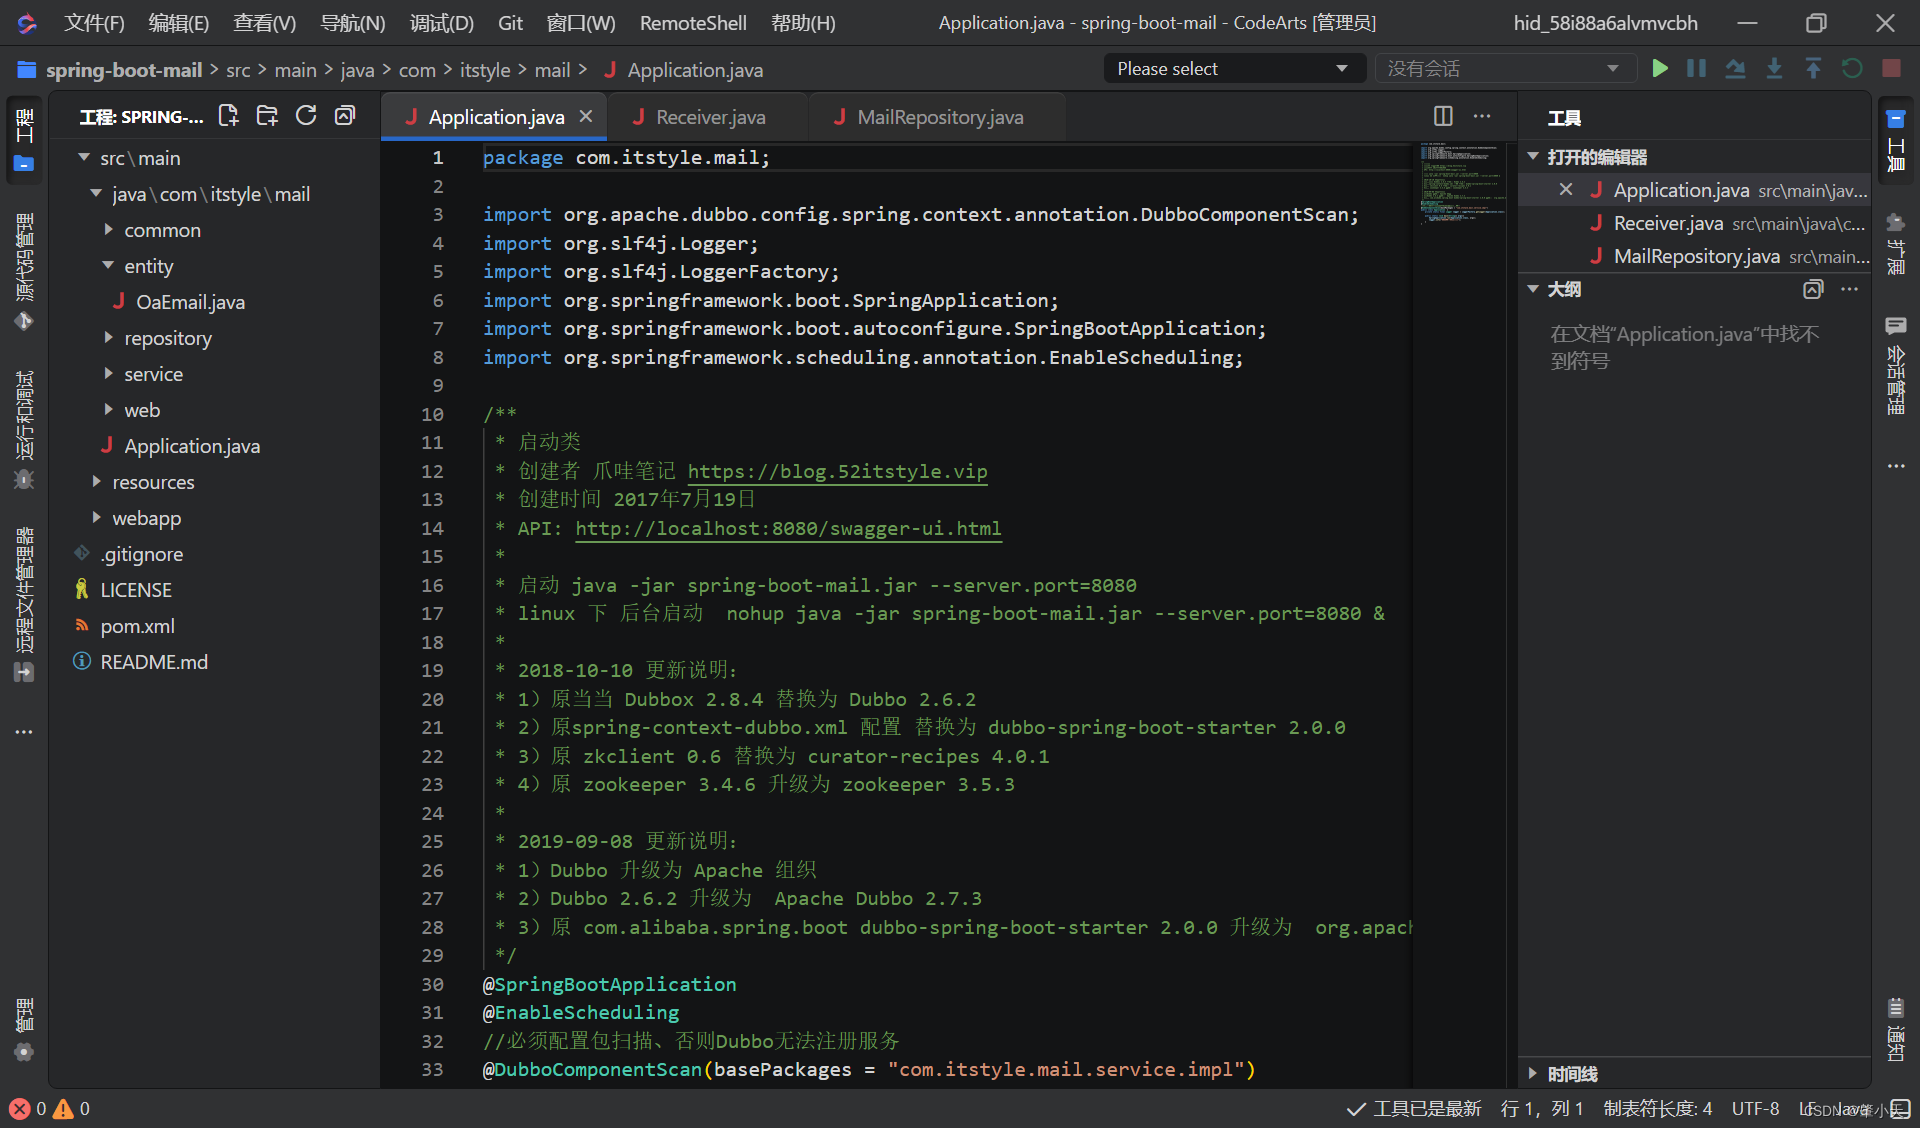The image size is (1920, 1128).
Task: Click the red Stop debug button
Action: (x=1890, y=69)
